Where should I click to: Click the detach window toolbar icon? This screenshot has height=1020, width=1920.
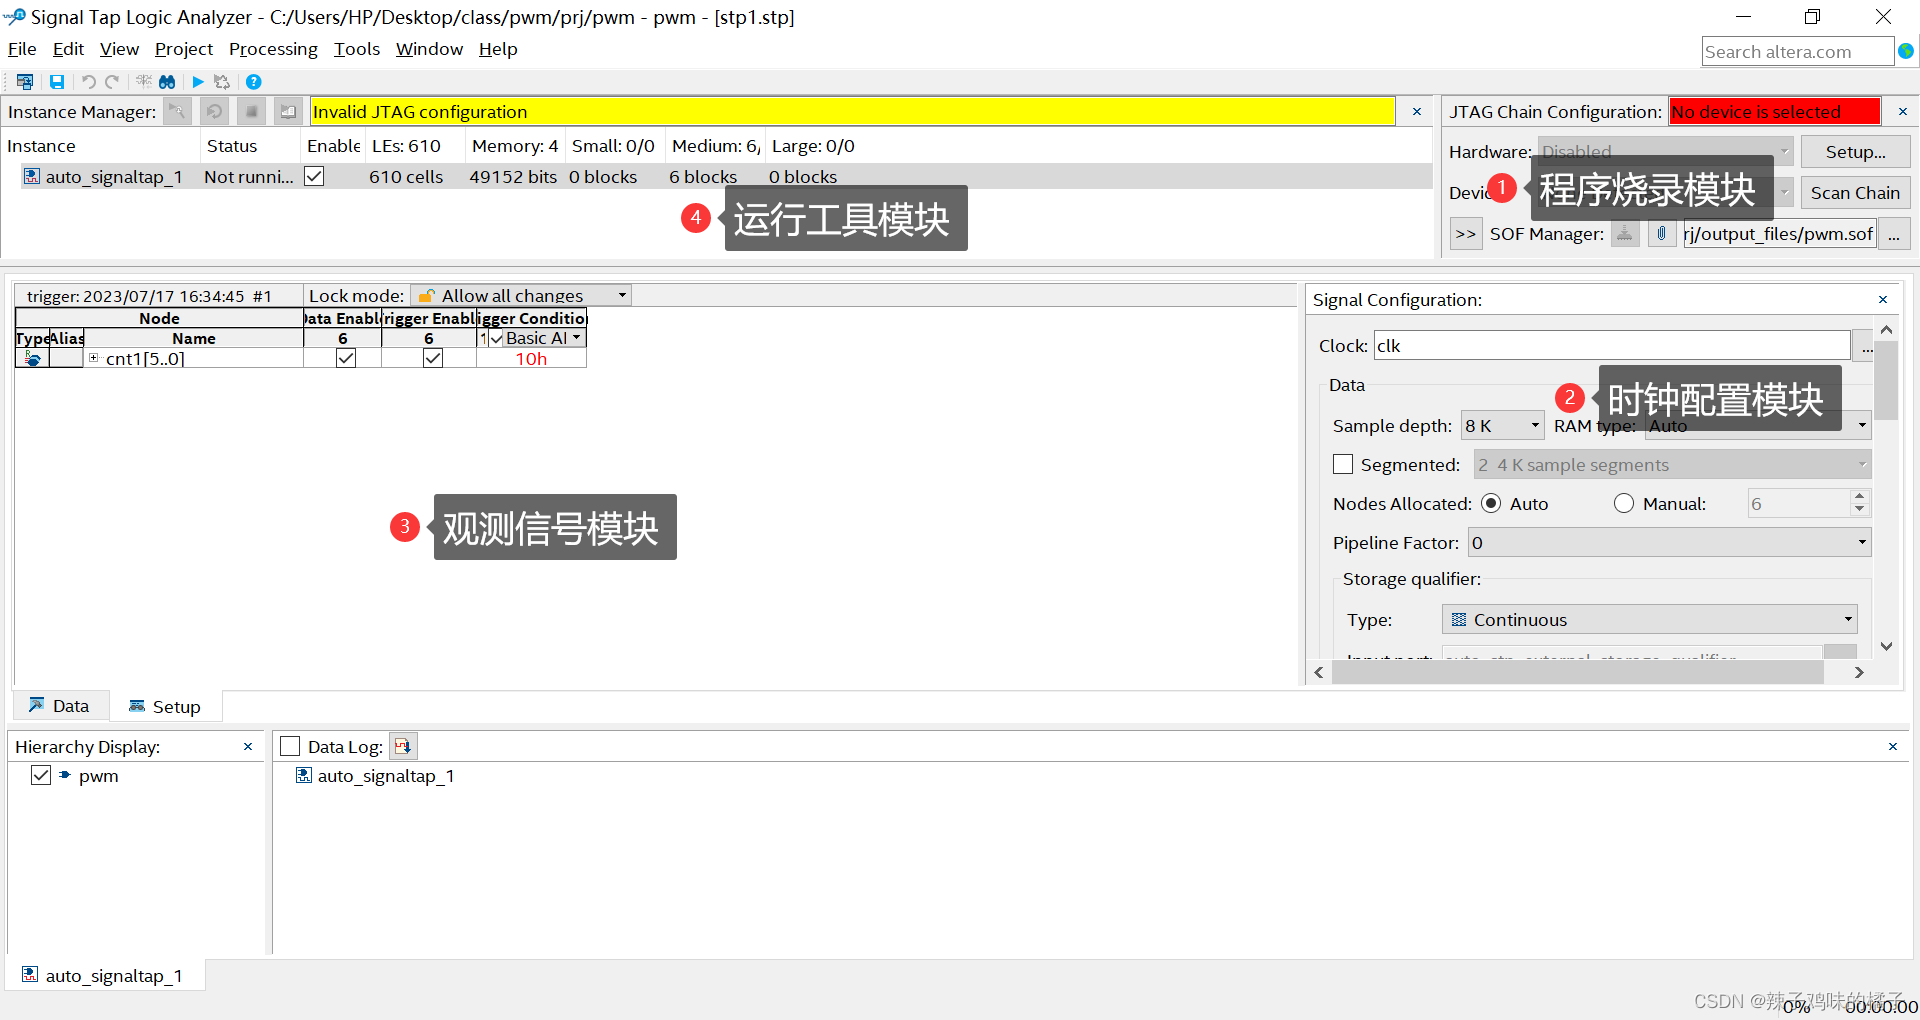25,82
